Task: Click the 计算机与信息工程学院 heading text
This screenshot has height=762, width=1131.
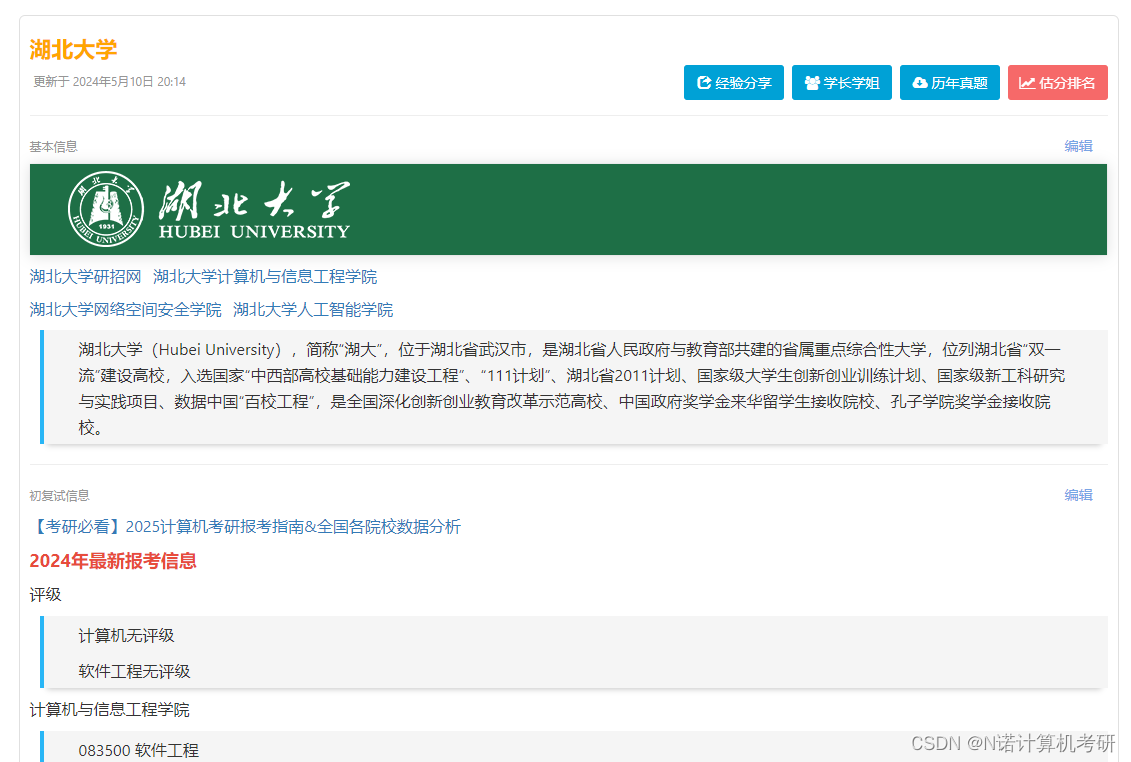Action: pyautogui.click(x=110, y=710)
